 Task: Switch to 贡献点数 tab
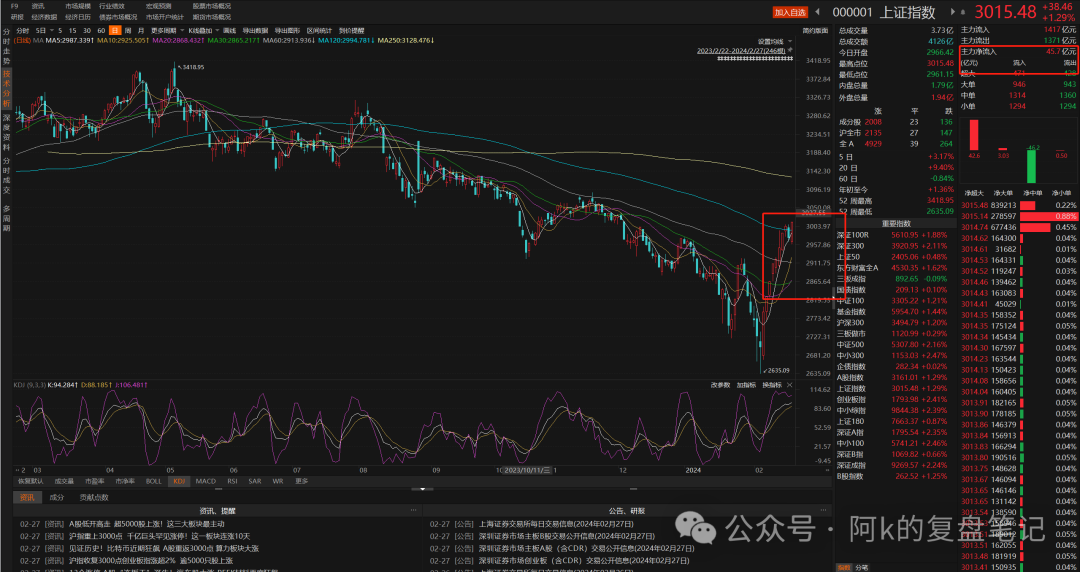[94, 497]
